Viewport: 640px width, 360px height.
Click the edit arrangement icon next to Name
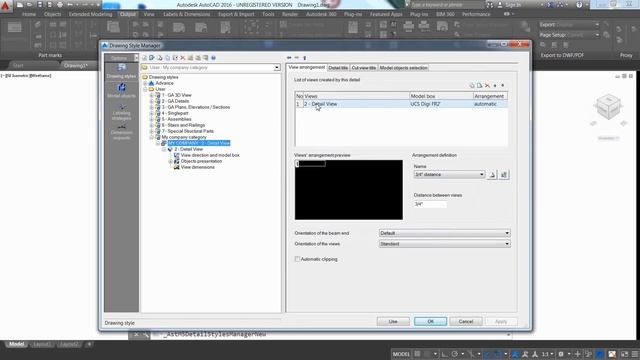pyautogui.click(x=492, y=175)
